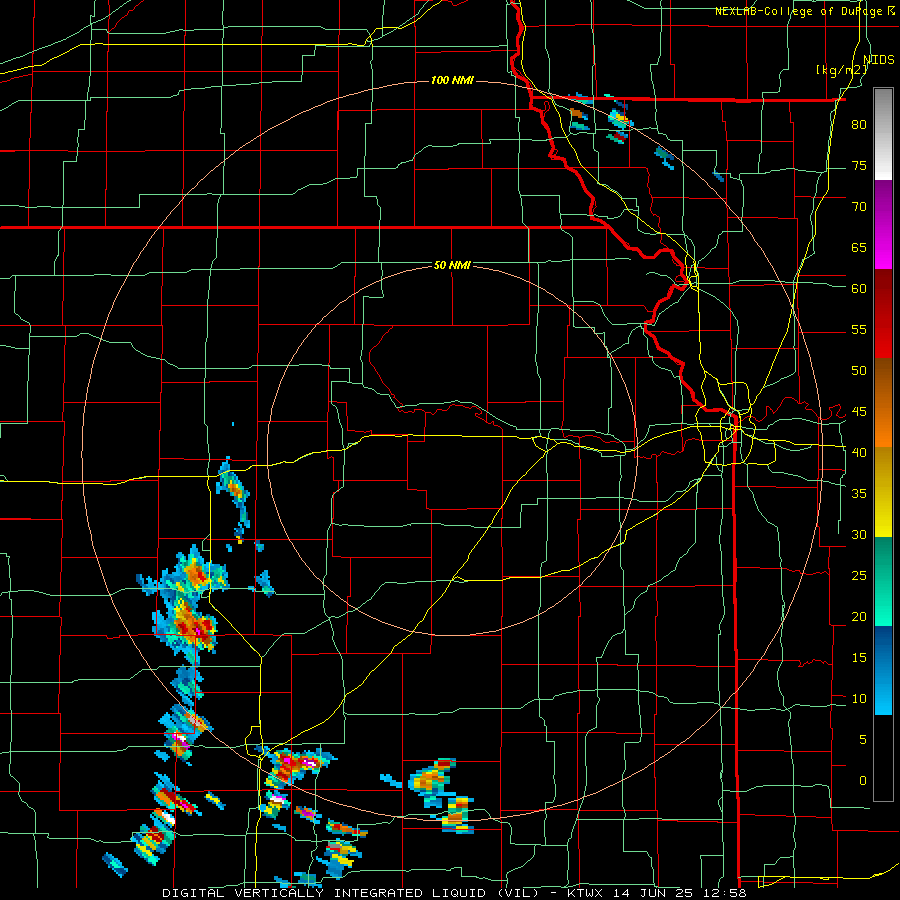Pick the yellow segment of the color bar
Viewport: 900px width, 900px height.
[883, 492]
